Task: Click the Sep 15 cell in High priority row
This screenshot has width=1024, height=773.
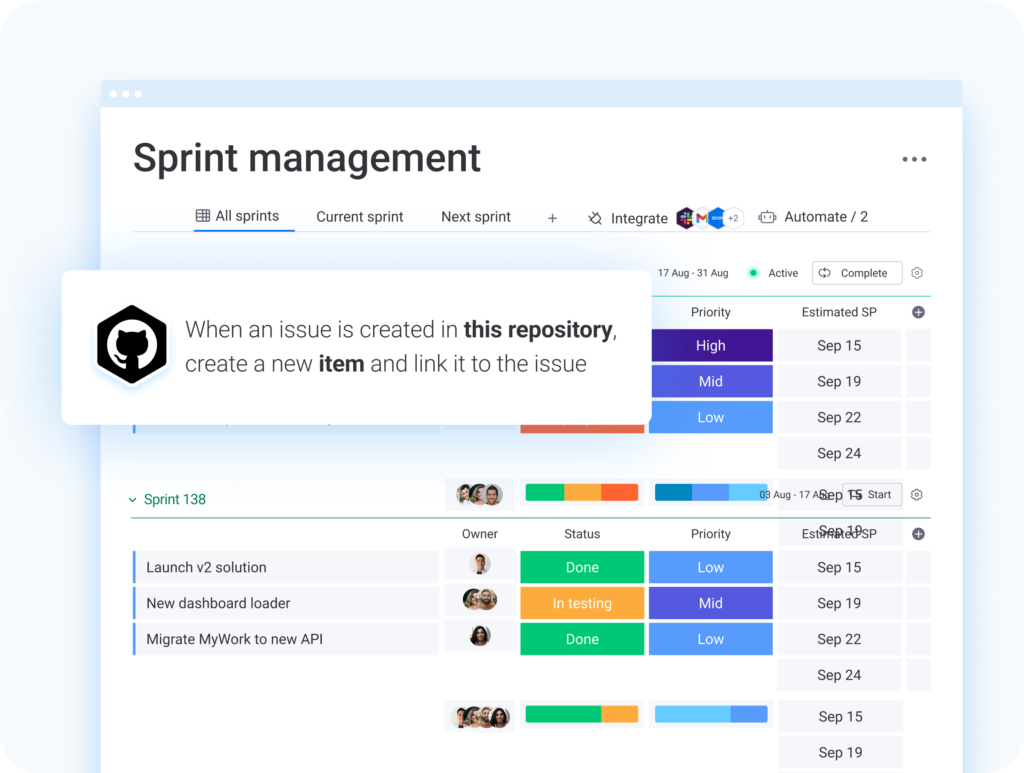Action: click(839, 345)
